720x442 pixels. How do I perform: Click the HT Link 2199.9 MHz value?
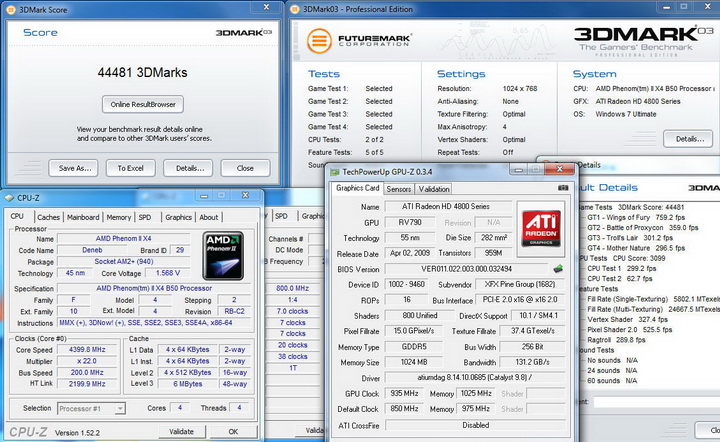(87, 384)
